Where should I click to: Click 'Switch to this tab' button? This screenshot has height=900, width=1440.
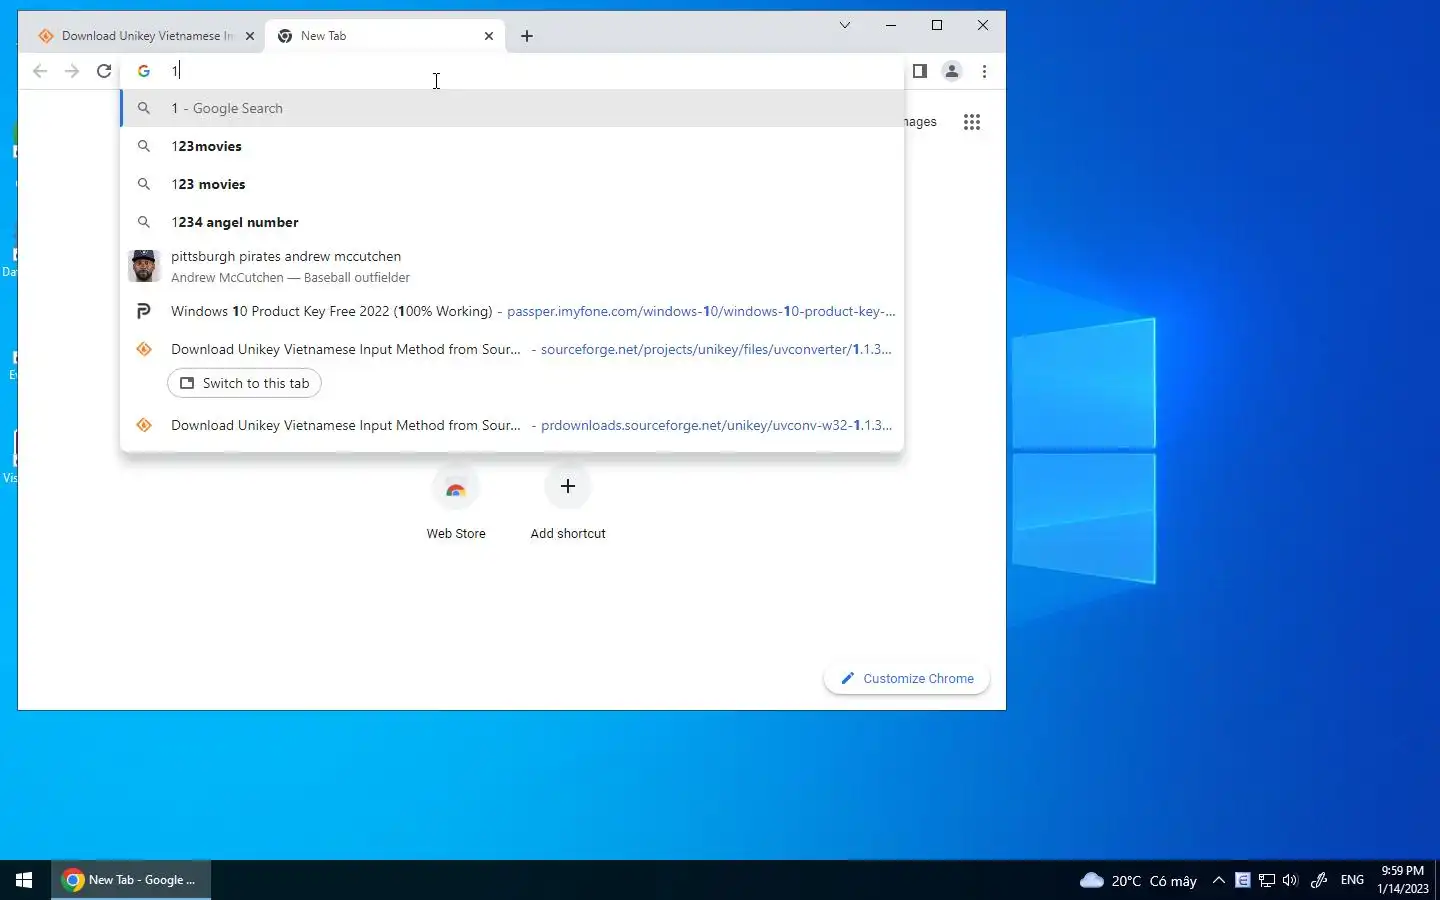click(245, 383)
